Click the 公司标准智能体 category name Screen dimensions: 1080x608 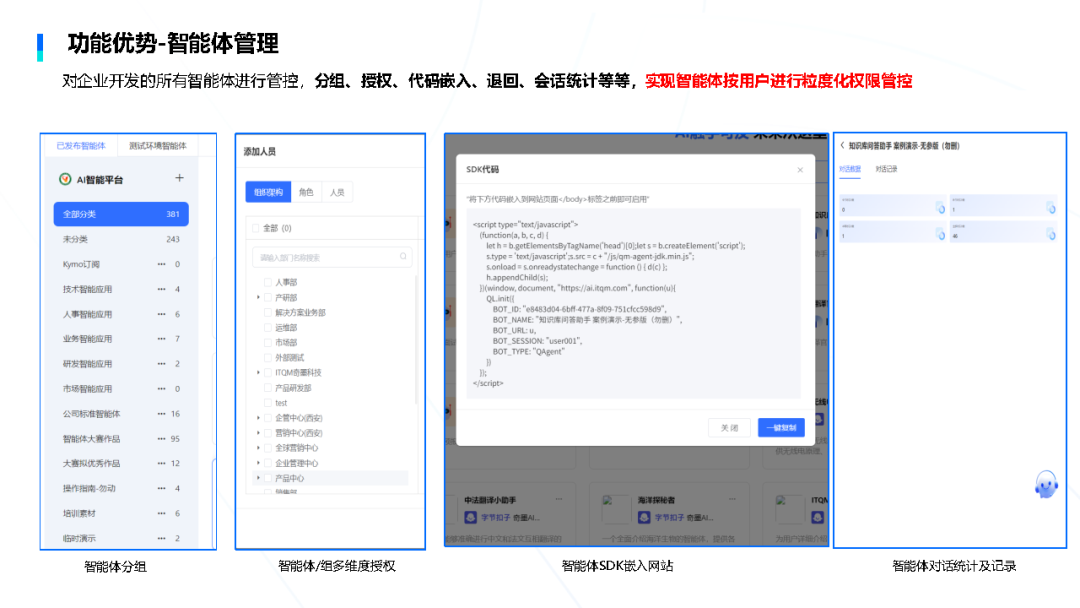91,414
